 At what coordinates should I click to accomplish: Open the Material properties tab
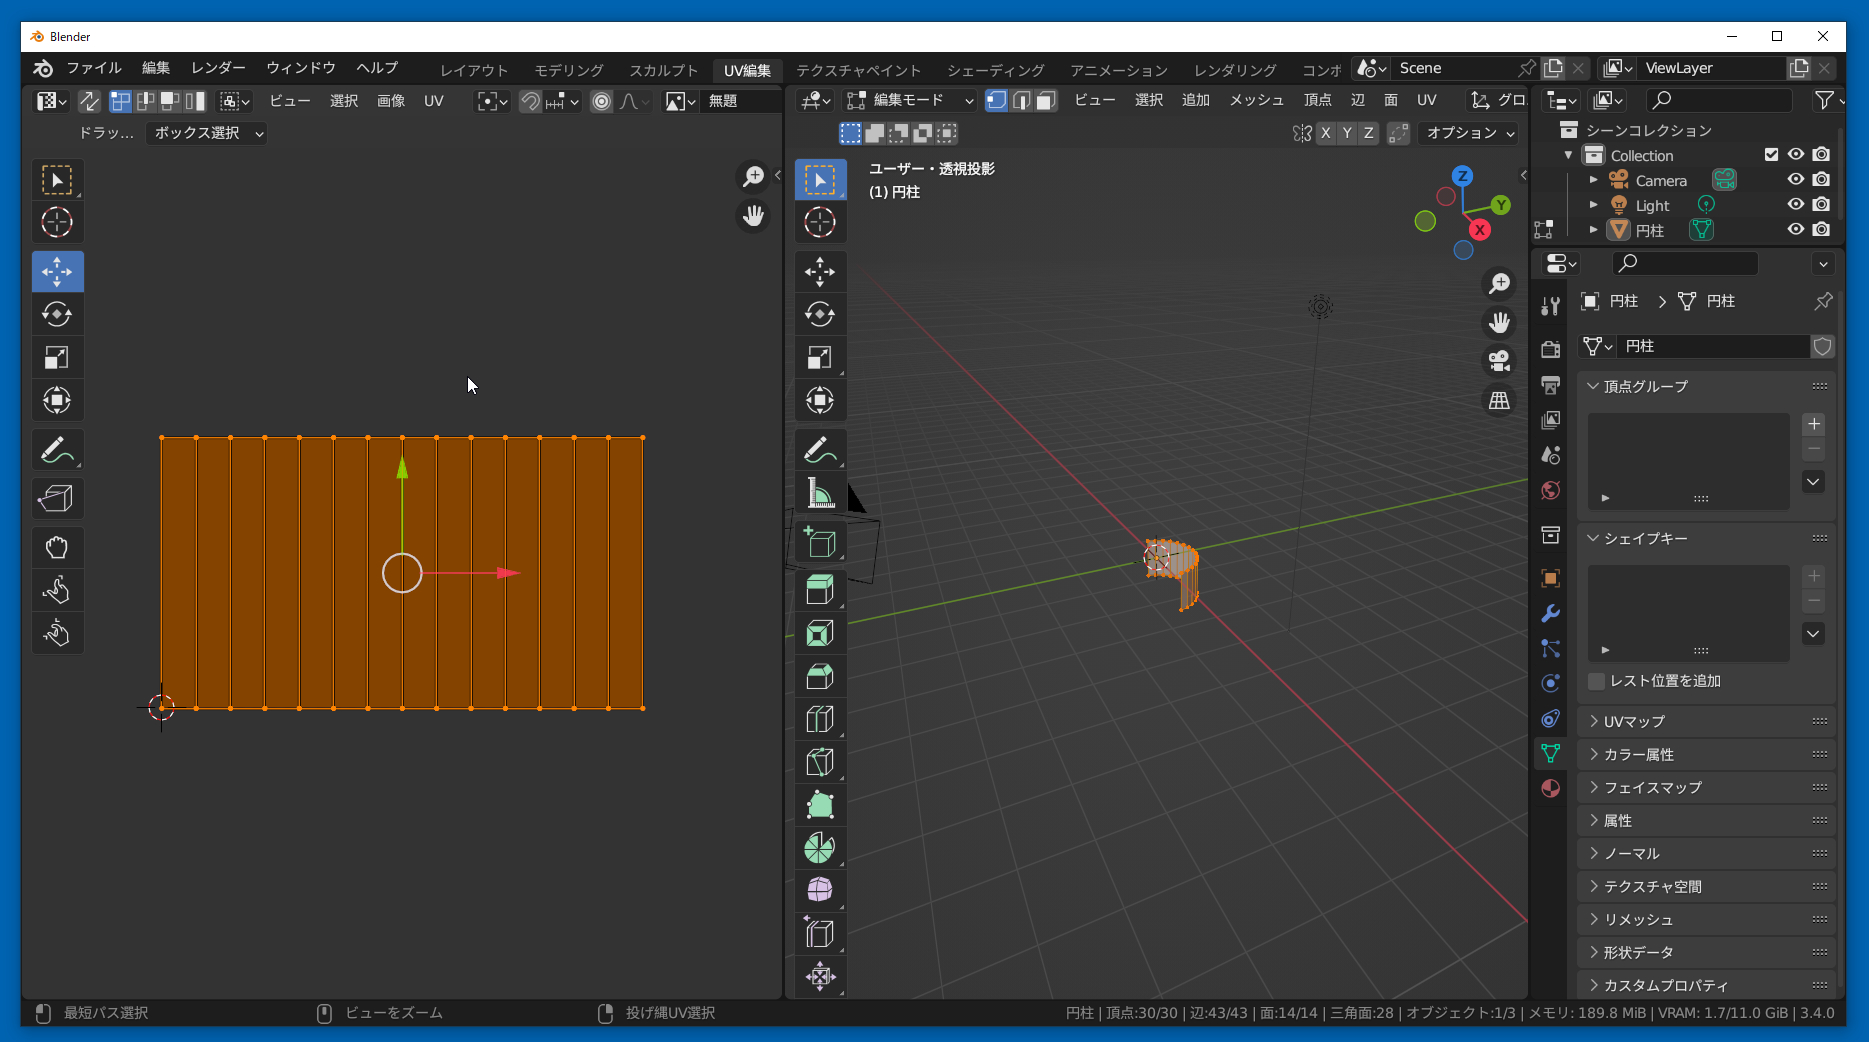tap(1551, 789)
